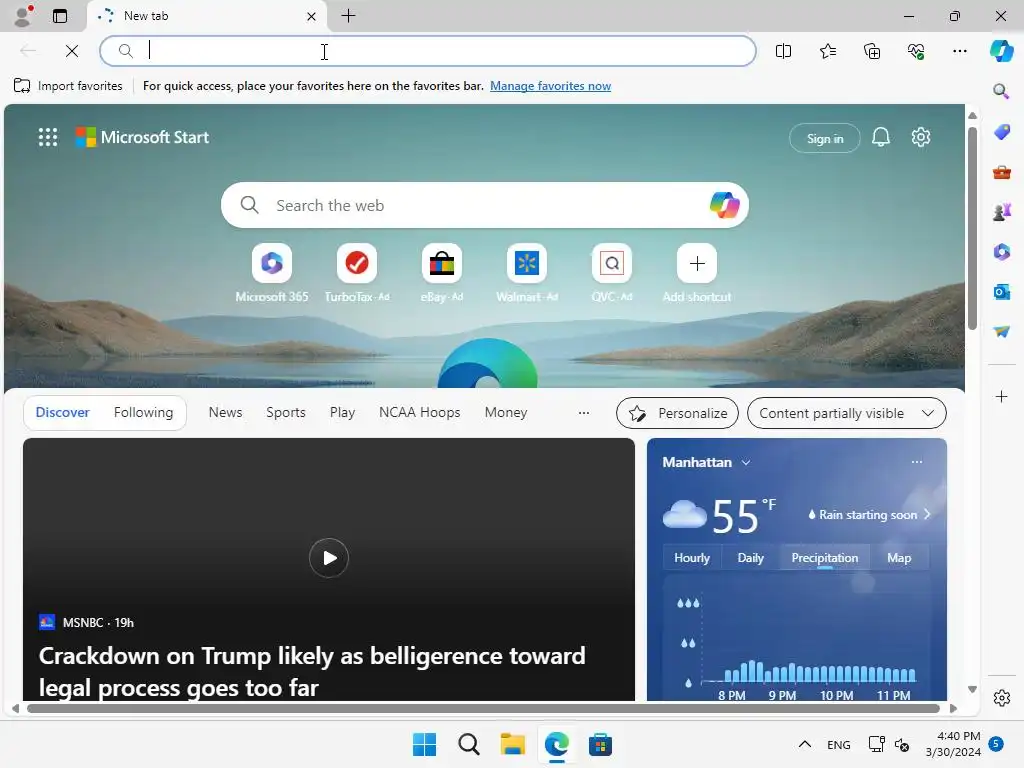This screenshot has width=1024, height=768.
Task: Open the profile avatar menu
Action: [23, 16]
